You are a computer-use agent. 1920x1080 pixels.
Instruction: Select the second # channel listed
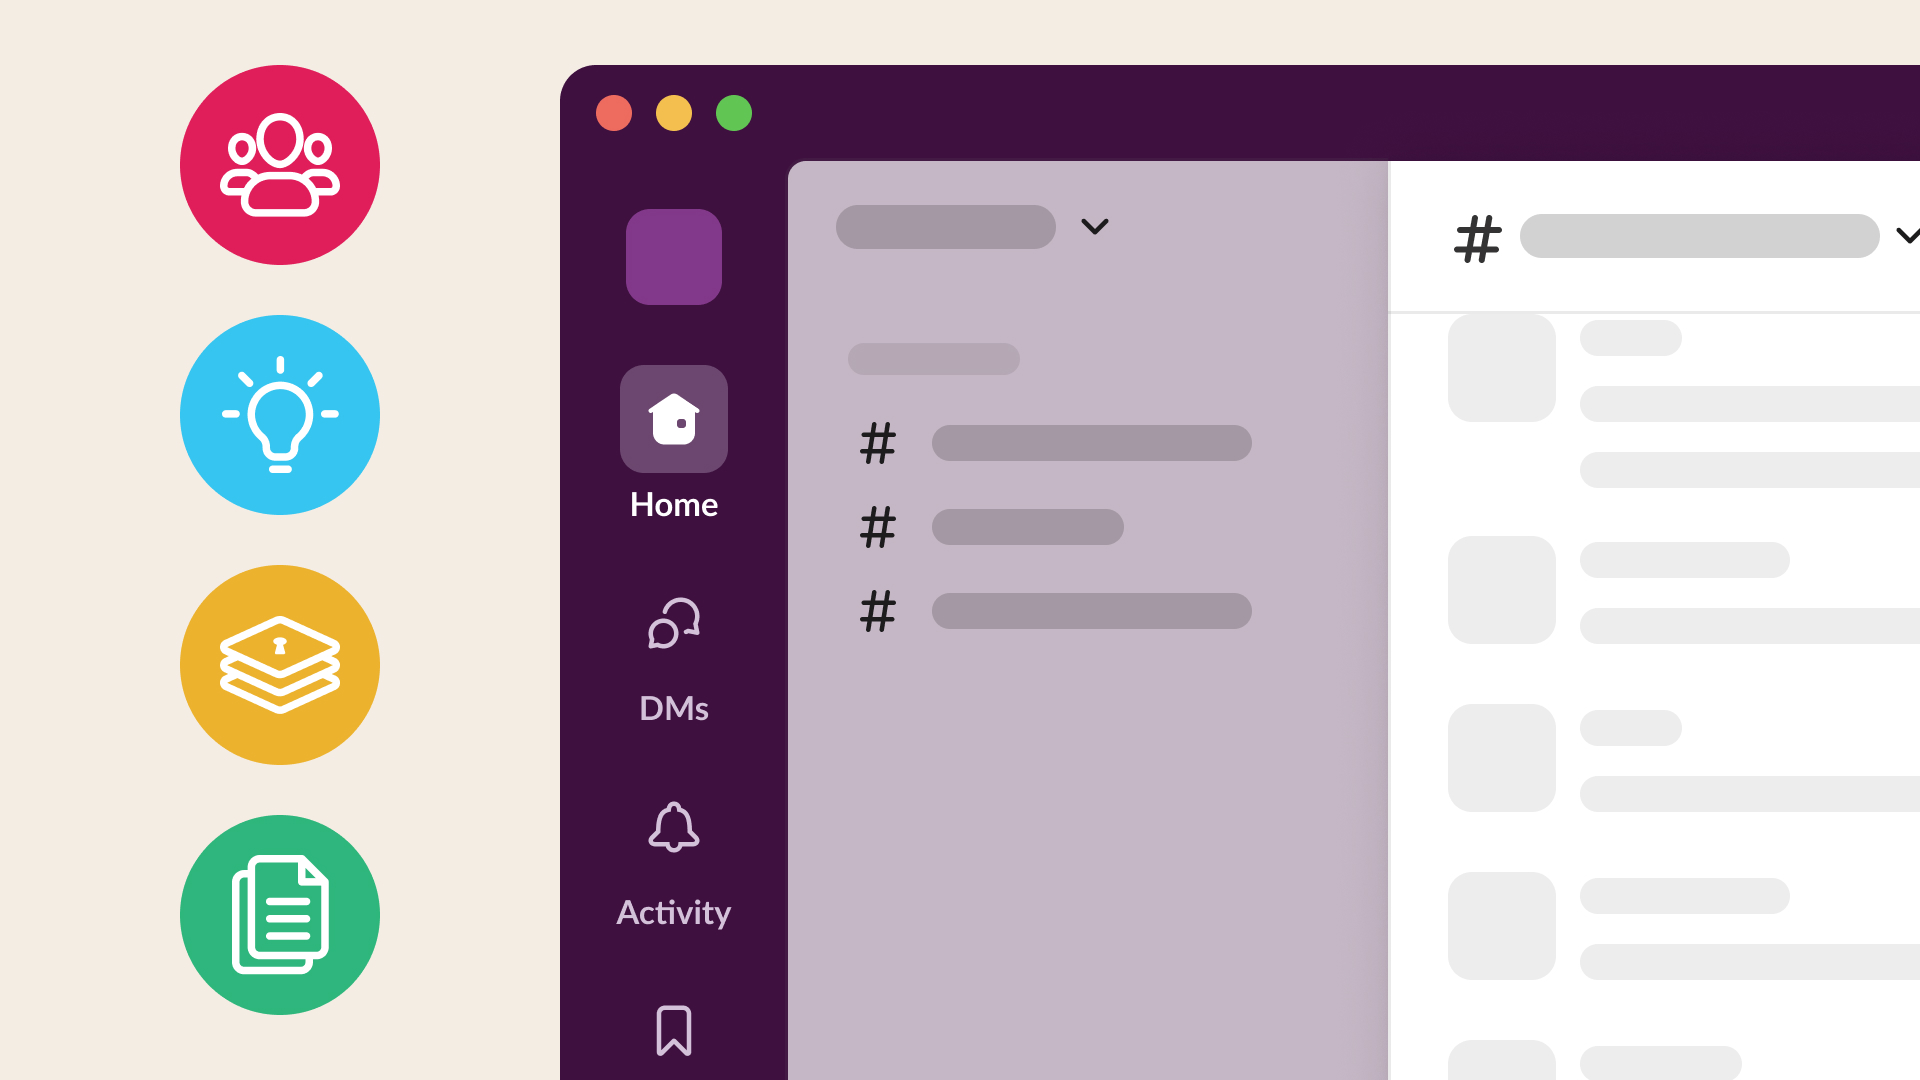point(1029,526)
